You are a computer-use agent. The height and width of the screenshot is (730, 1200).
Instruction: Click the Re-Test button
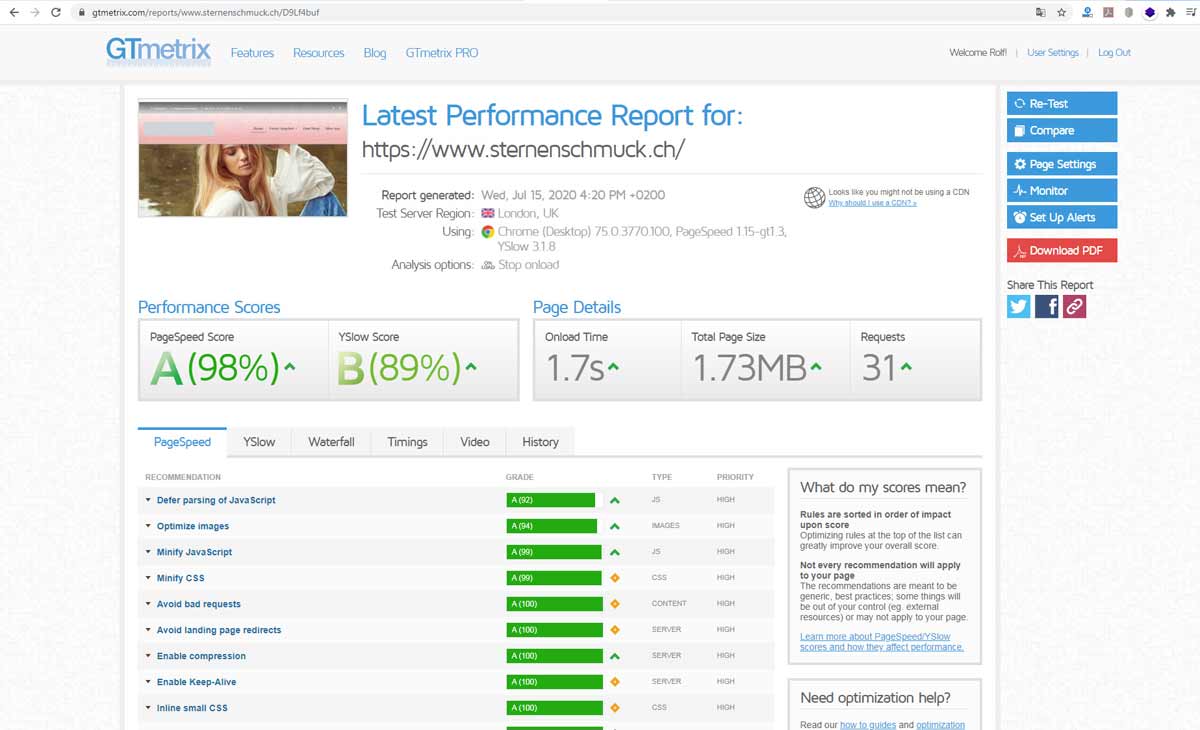(1062, 103)
